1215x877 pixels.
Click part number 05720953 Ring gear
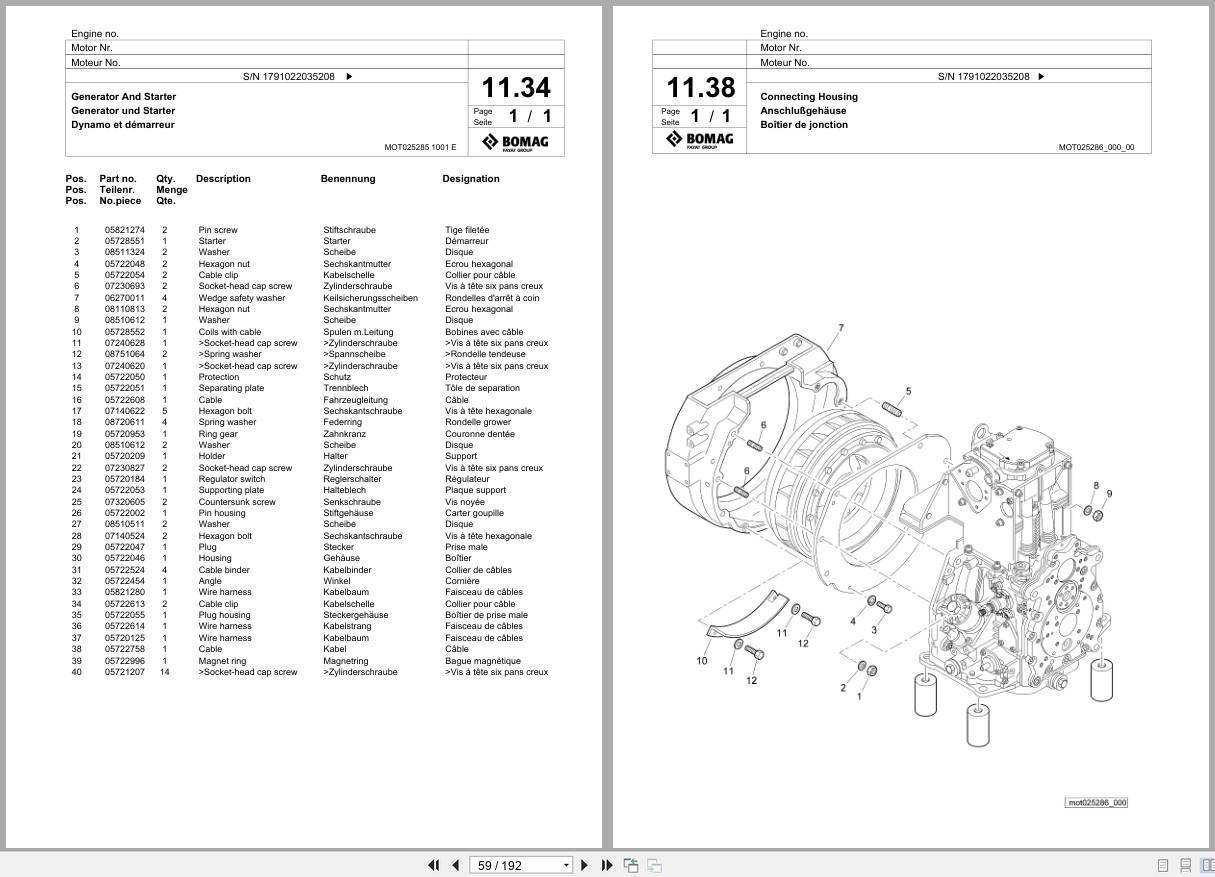point(125,434)
